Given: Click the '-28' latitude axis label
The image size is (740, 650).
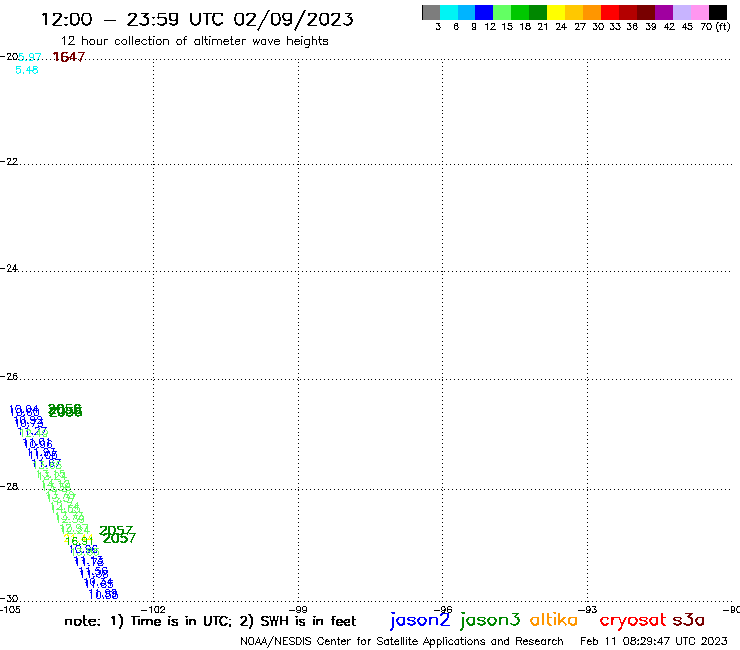Looking at the screenshot, I should coord(9,487).
